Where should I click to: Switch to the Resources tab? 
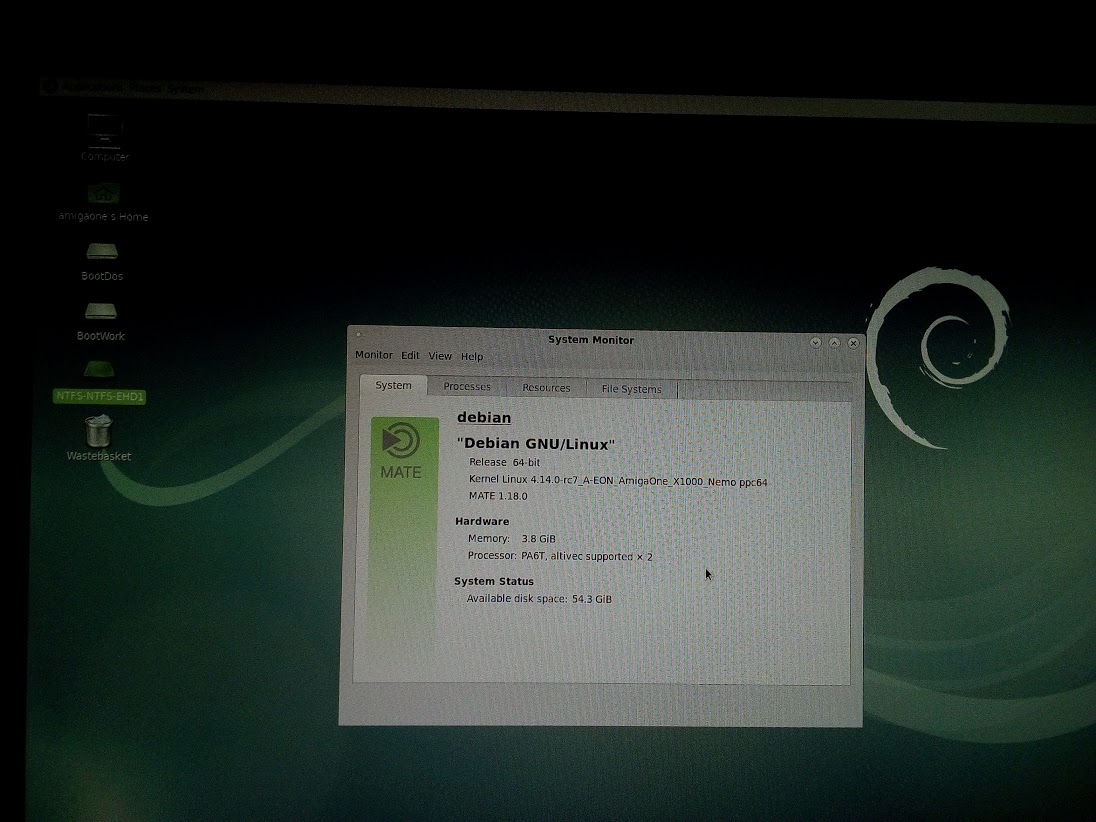tap(546, 388)
